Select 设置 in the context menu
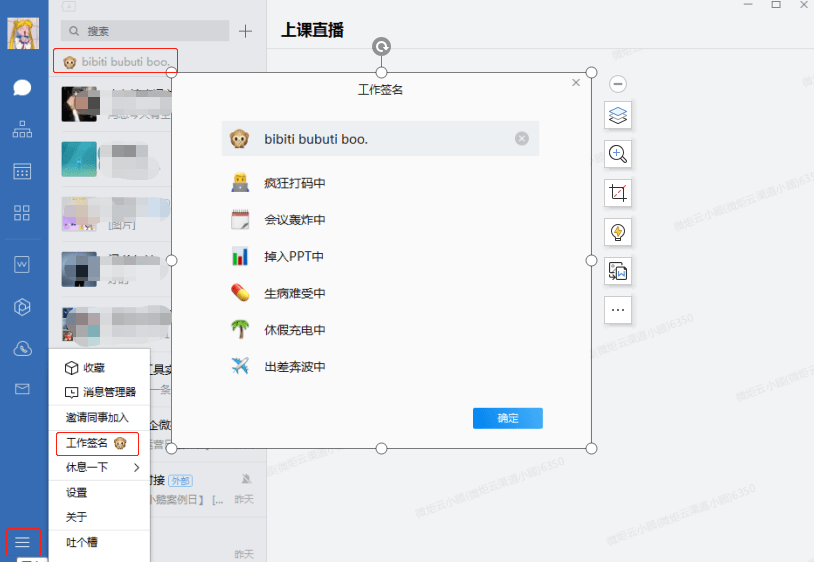The height and width of the screenshot is (564, 814). [x=77, y=492]
